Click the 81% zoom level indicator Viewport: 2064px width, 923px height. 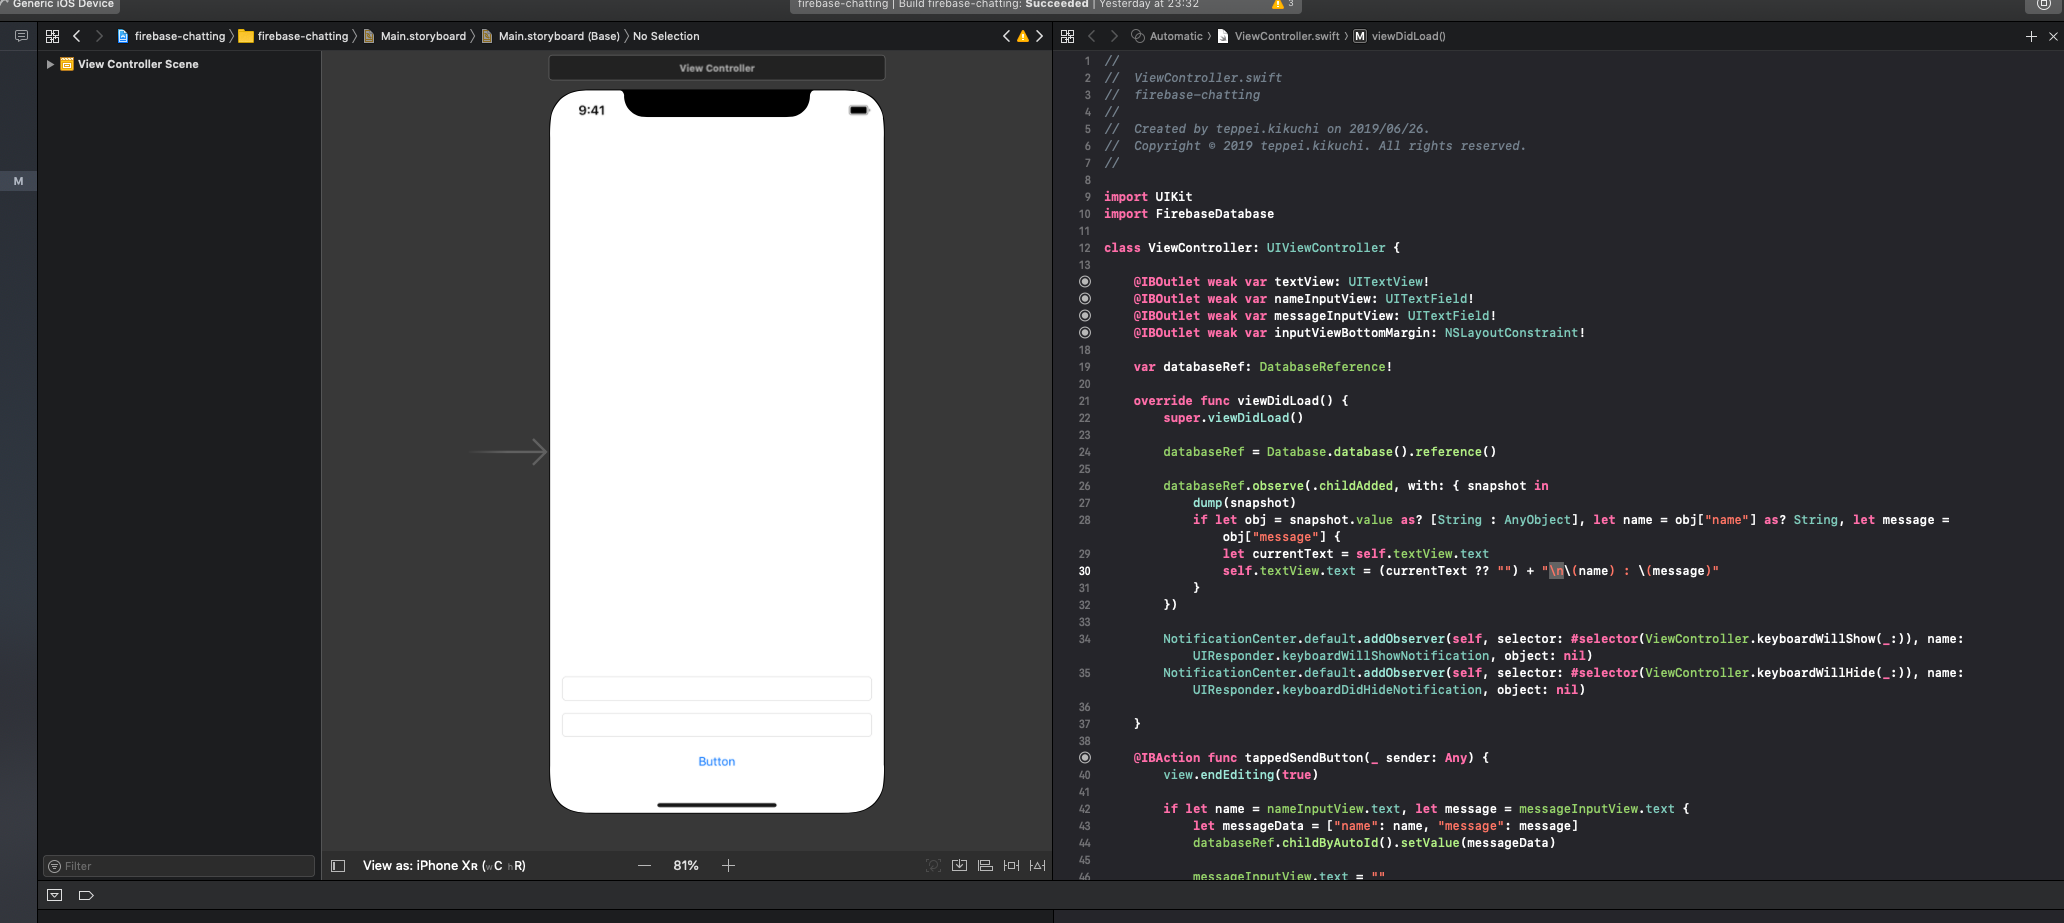point(686,866)
